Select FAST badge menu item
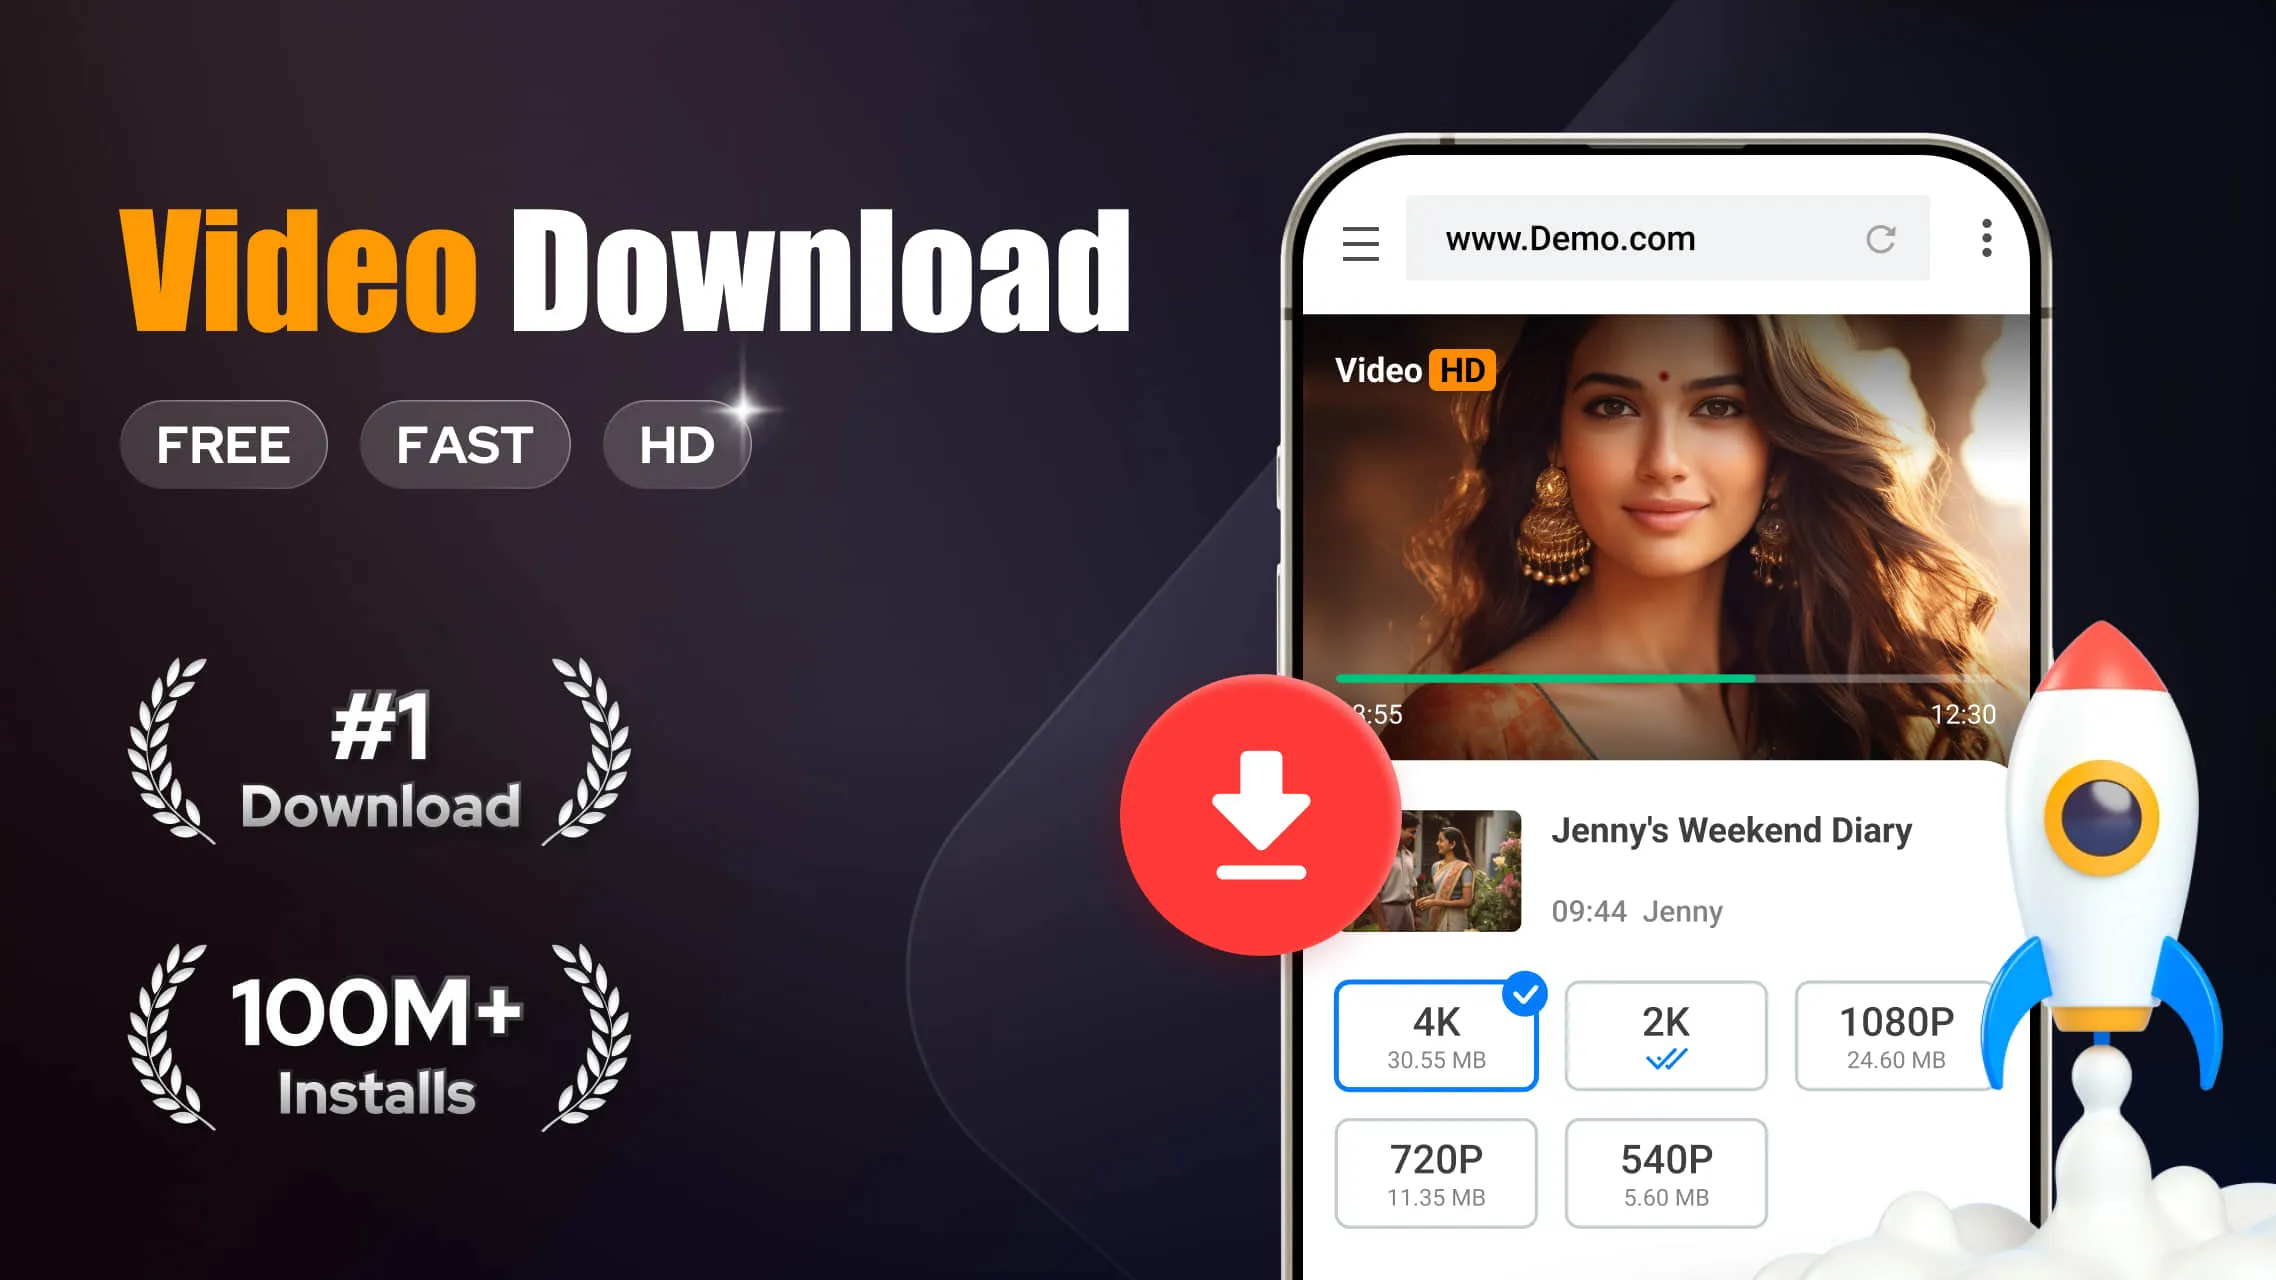Viewport: 2276px width, 1280px height. (x=463, y=445)
